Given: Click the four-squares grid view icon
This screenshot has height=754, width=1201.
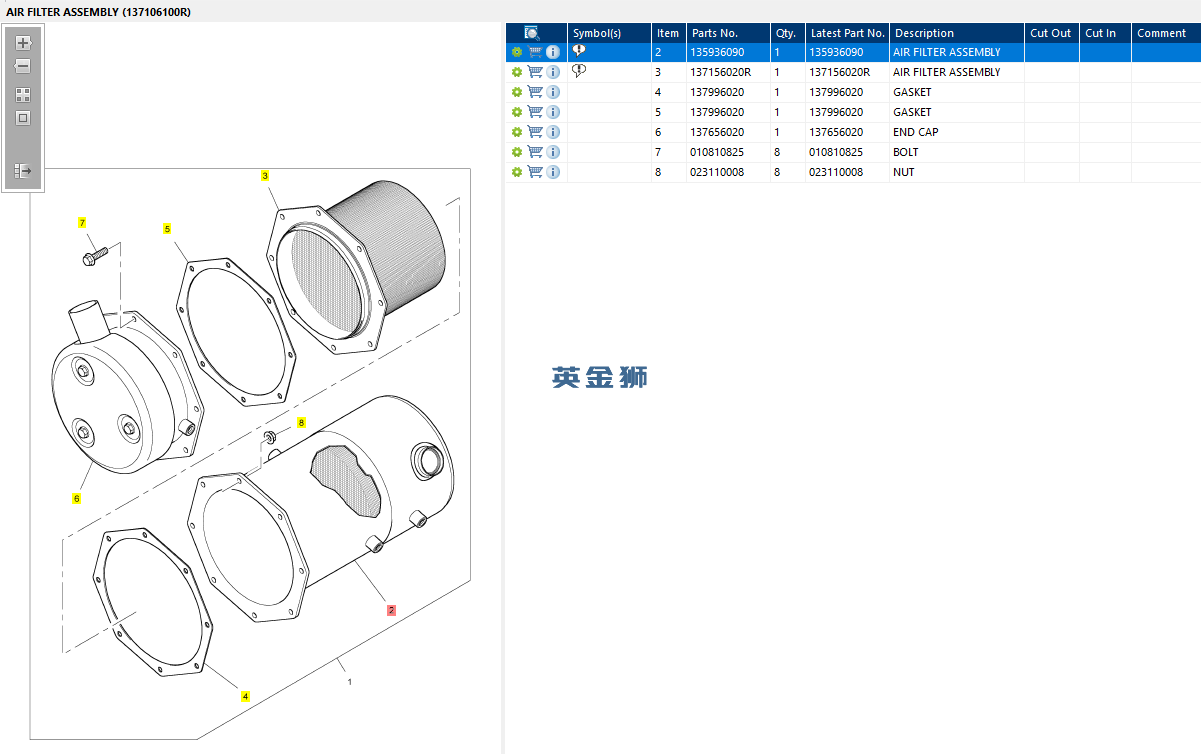Looking at the screenshot, I should tap(23, 95).
